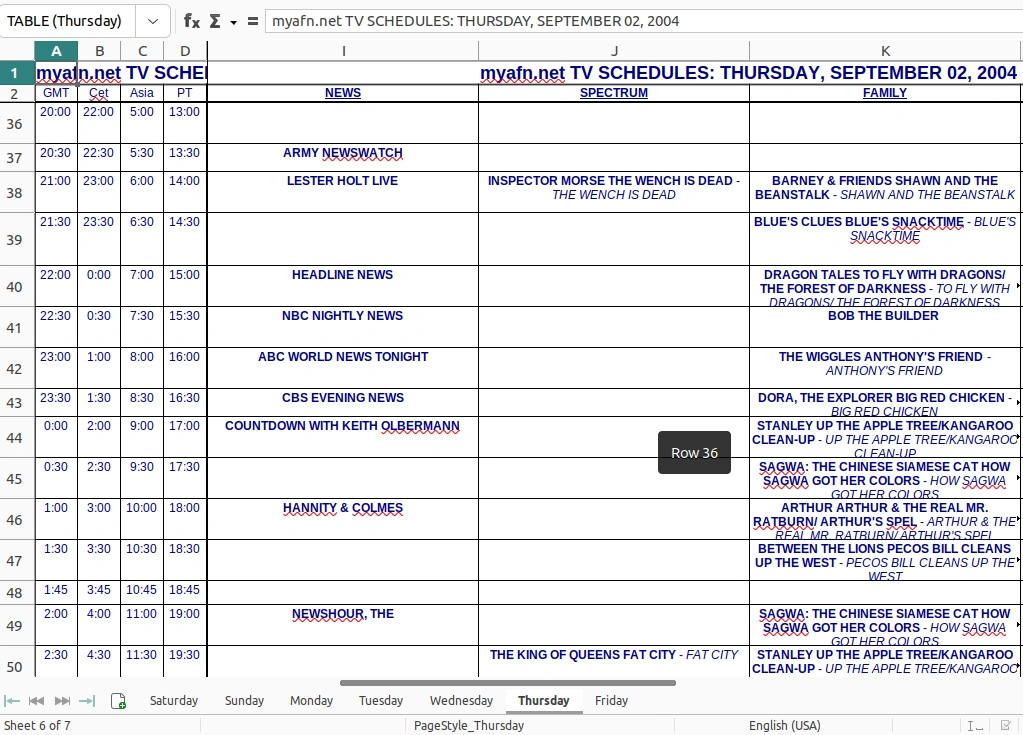Select column A header
This screenshot has height=735, width=1023.
(x=56, y=51)
